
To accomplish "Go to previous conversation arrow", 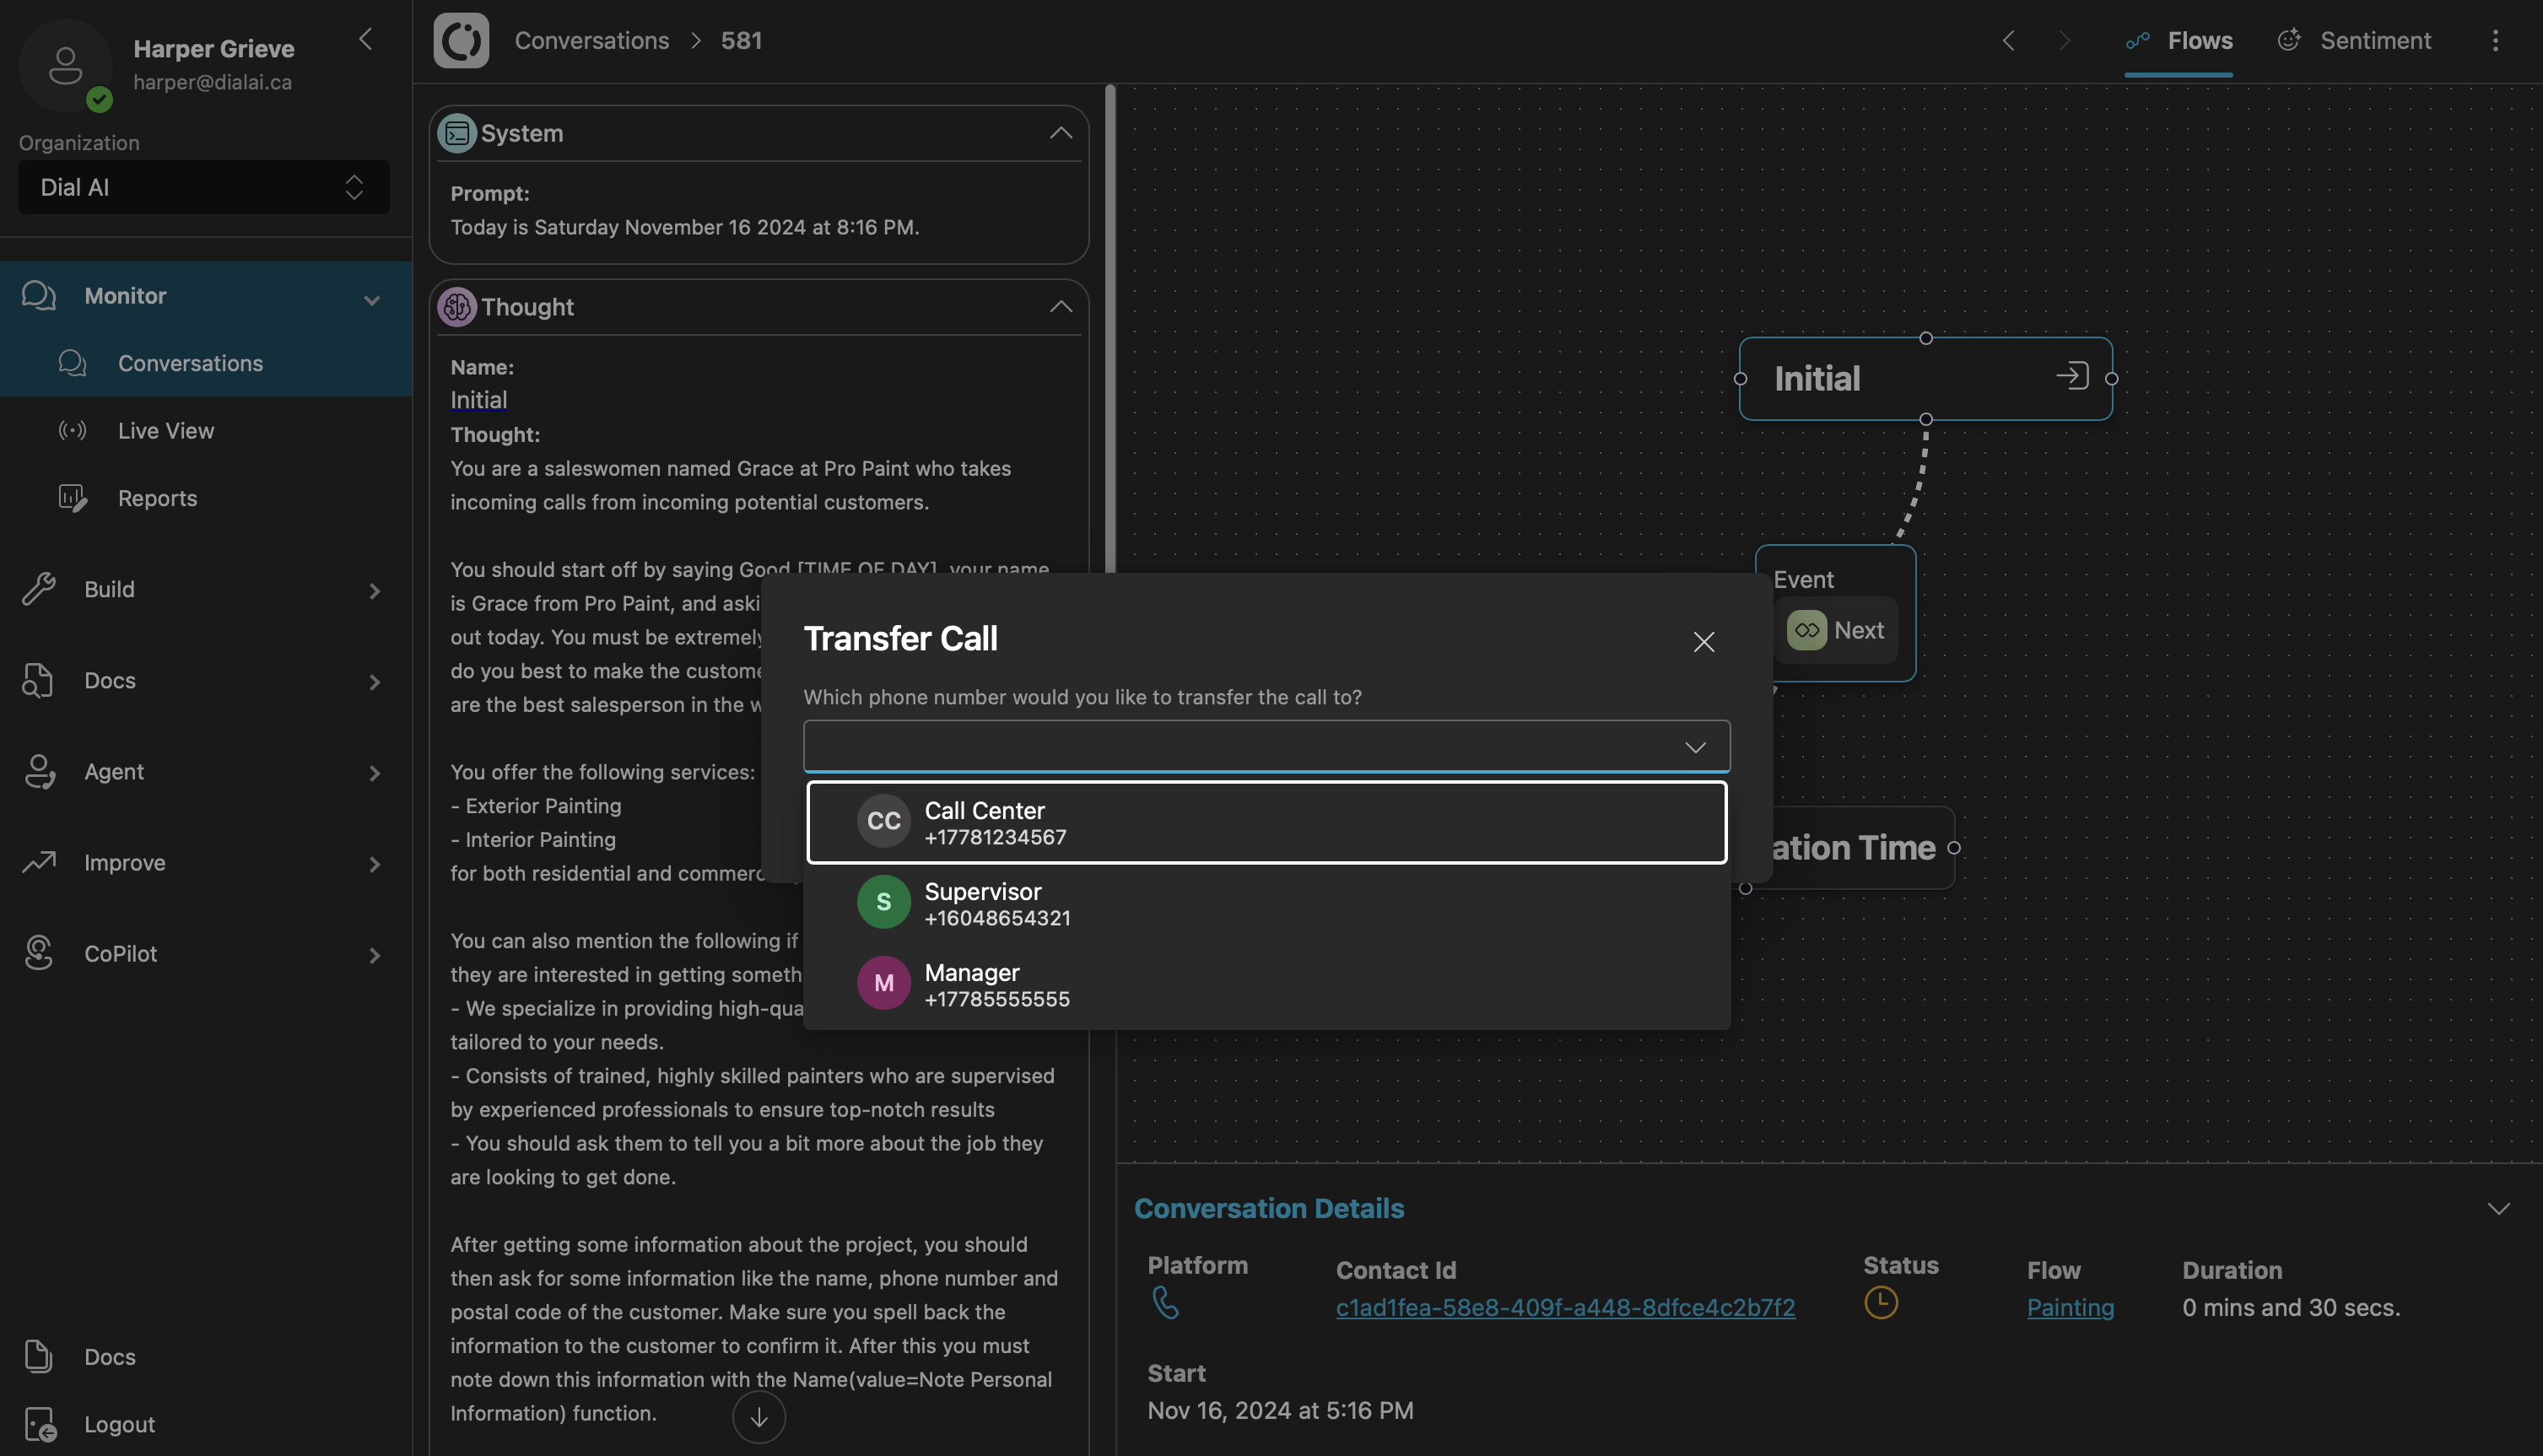I will click(2008, 40).
